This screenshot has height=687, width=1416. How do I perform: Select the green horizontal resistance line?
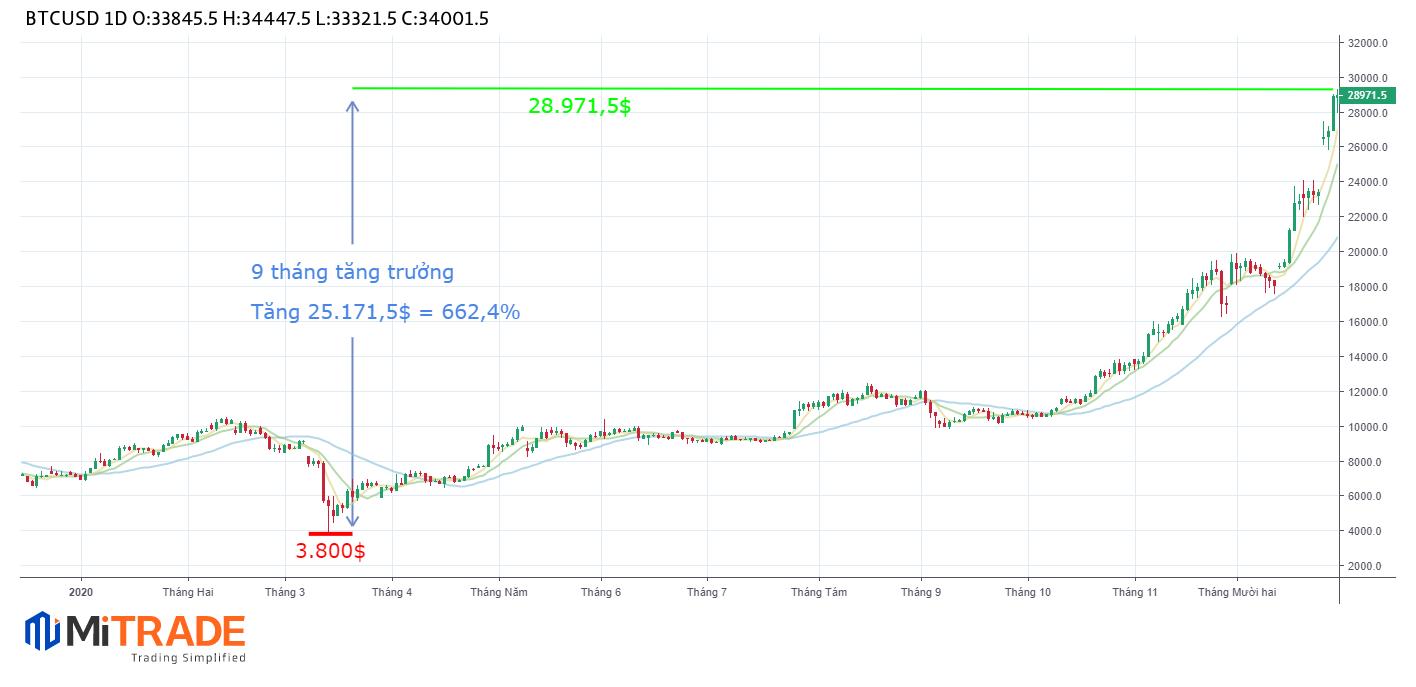point(800,88)
